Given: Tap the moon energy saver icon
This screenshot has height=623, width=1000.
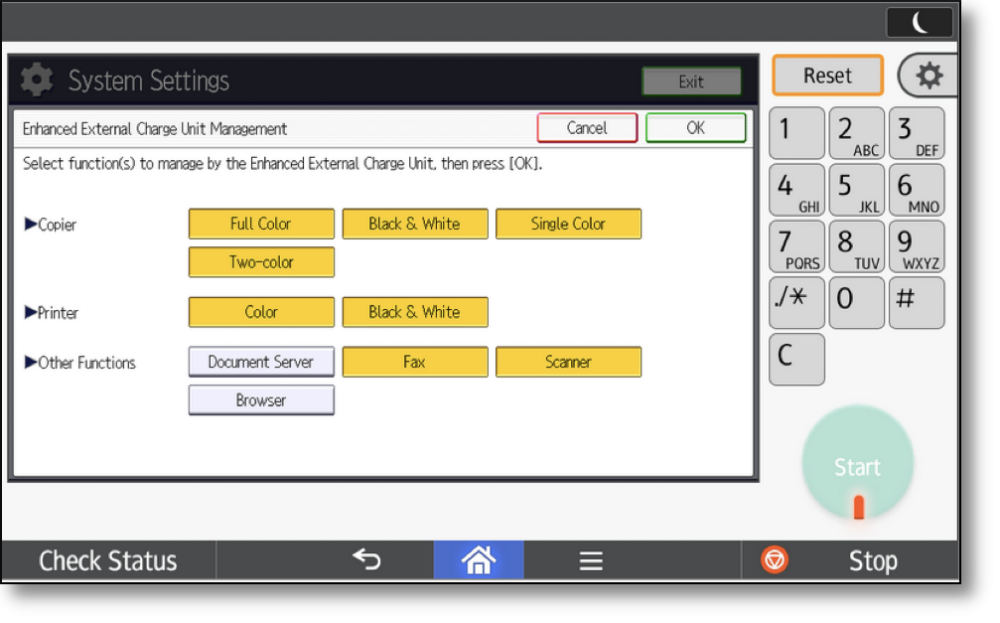Looking at the screenshot, I should [919, 22].
